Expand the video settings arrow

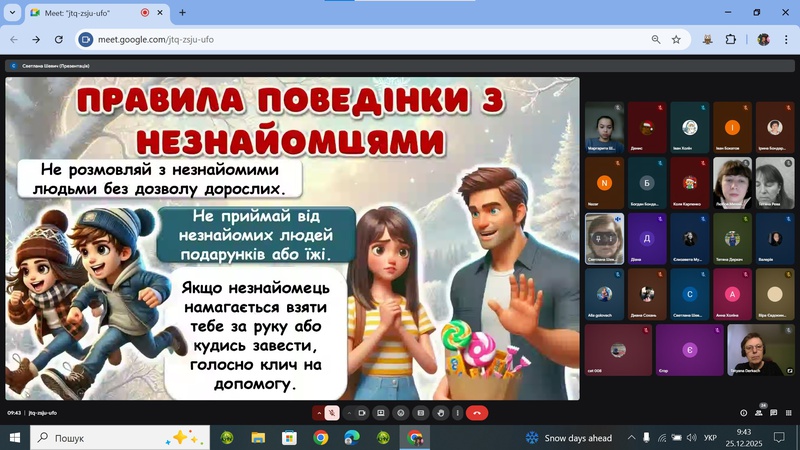[x=348, y=412]
